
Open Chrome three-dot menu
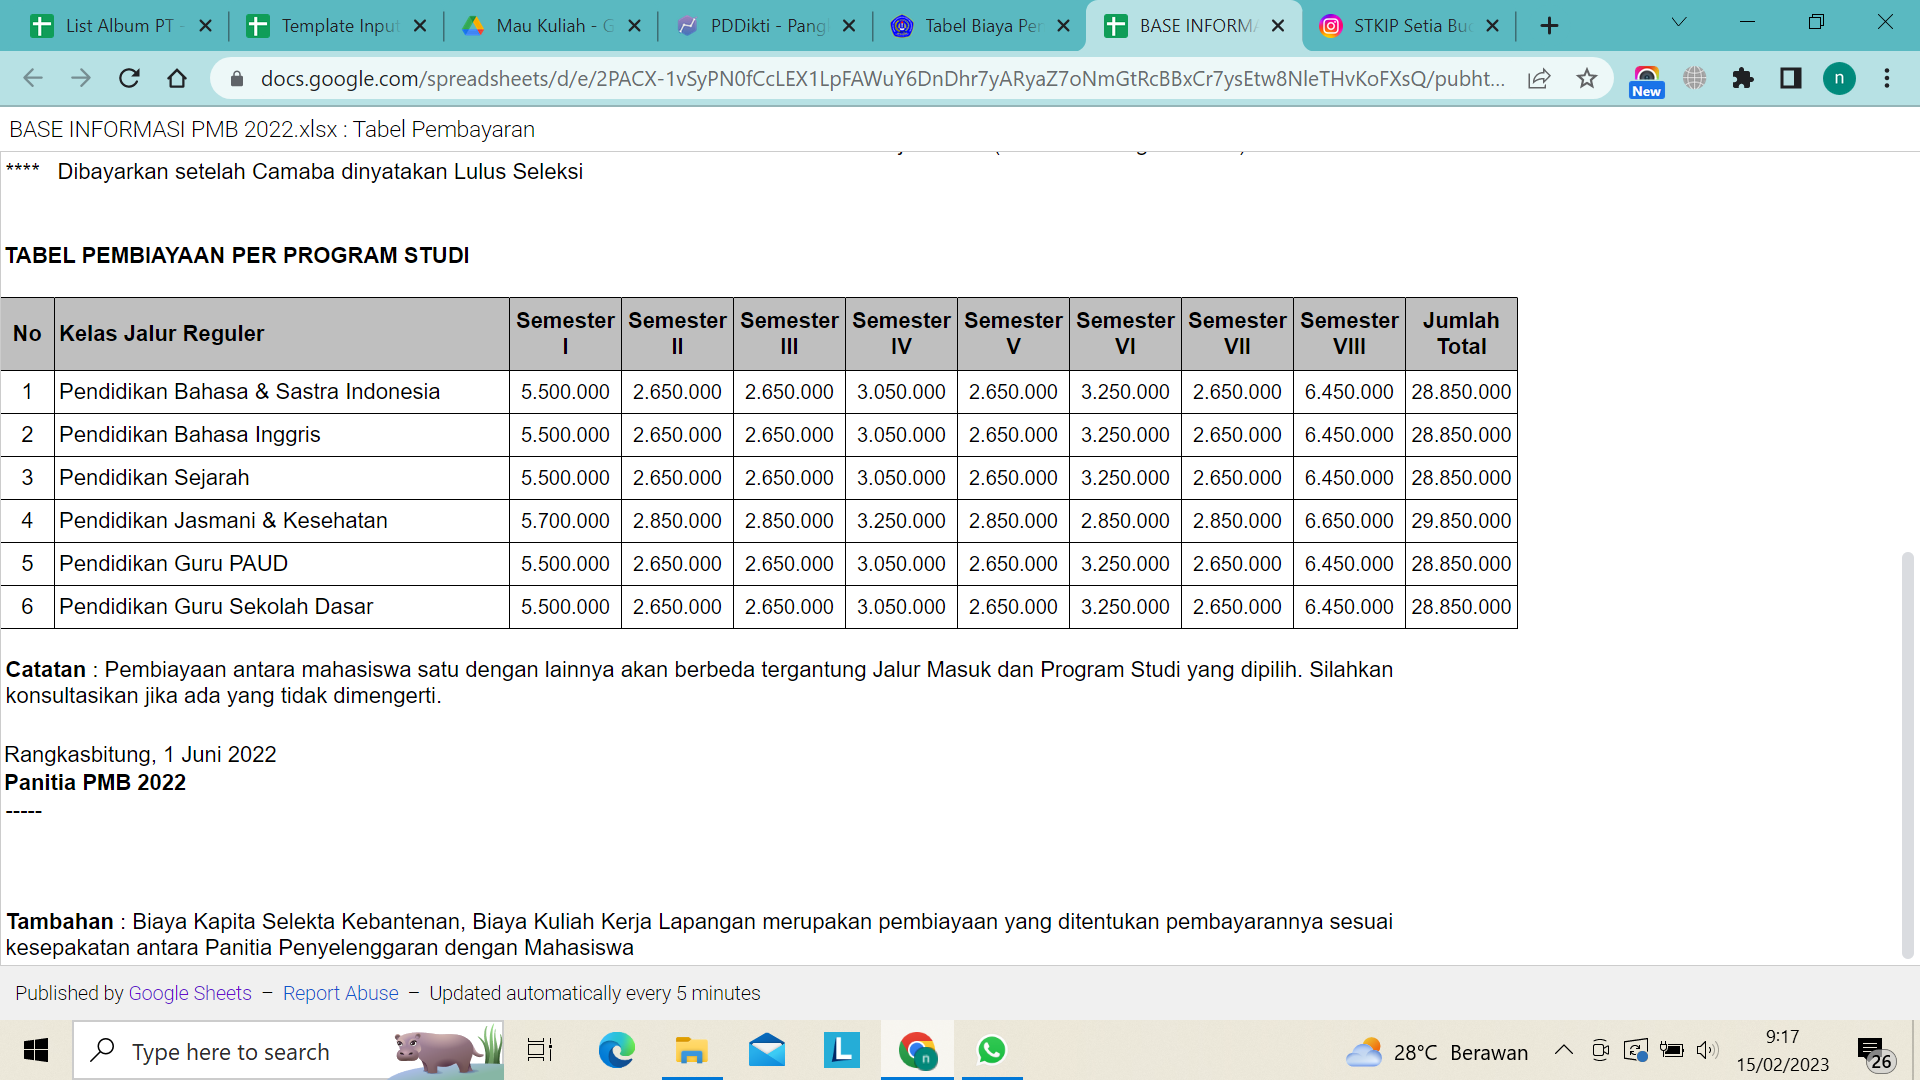(1887, 78)
